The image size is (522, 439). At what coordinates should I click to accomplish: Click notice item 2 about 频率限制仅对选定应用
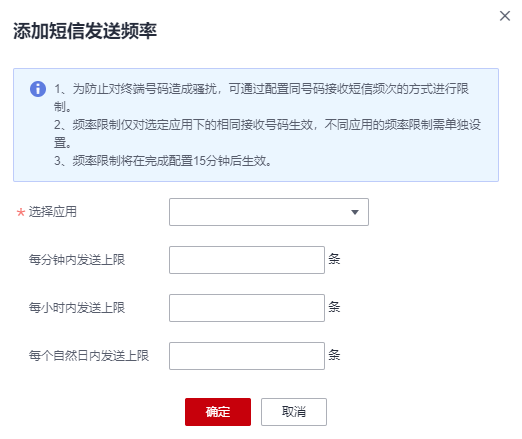[267, 134]
